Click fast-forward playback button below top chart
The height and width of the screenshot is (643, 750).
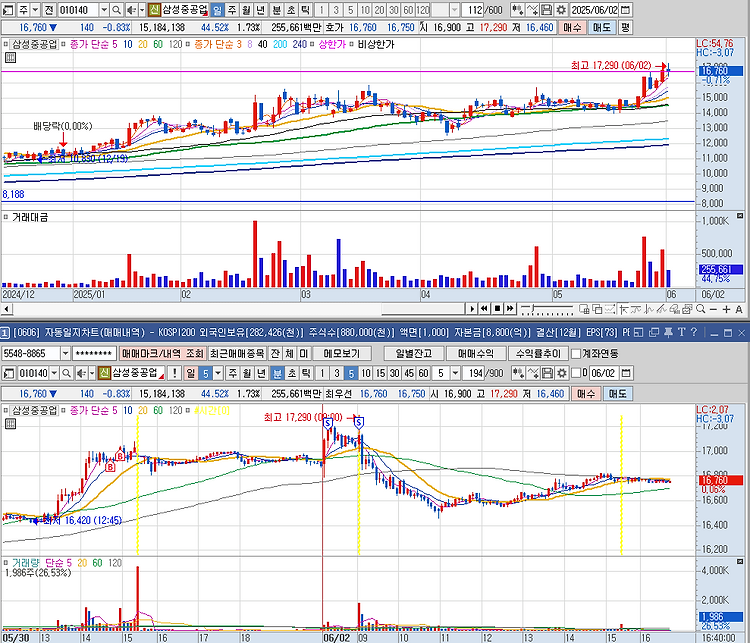510,309
